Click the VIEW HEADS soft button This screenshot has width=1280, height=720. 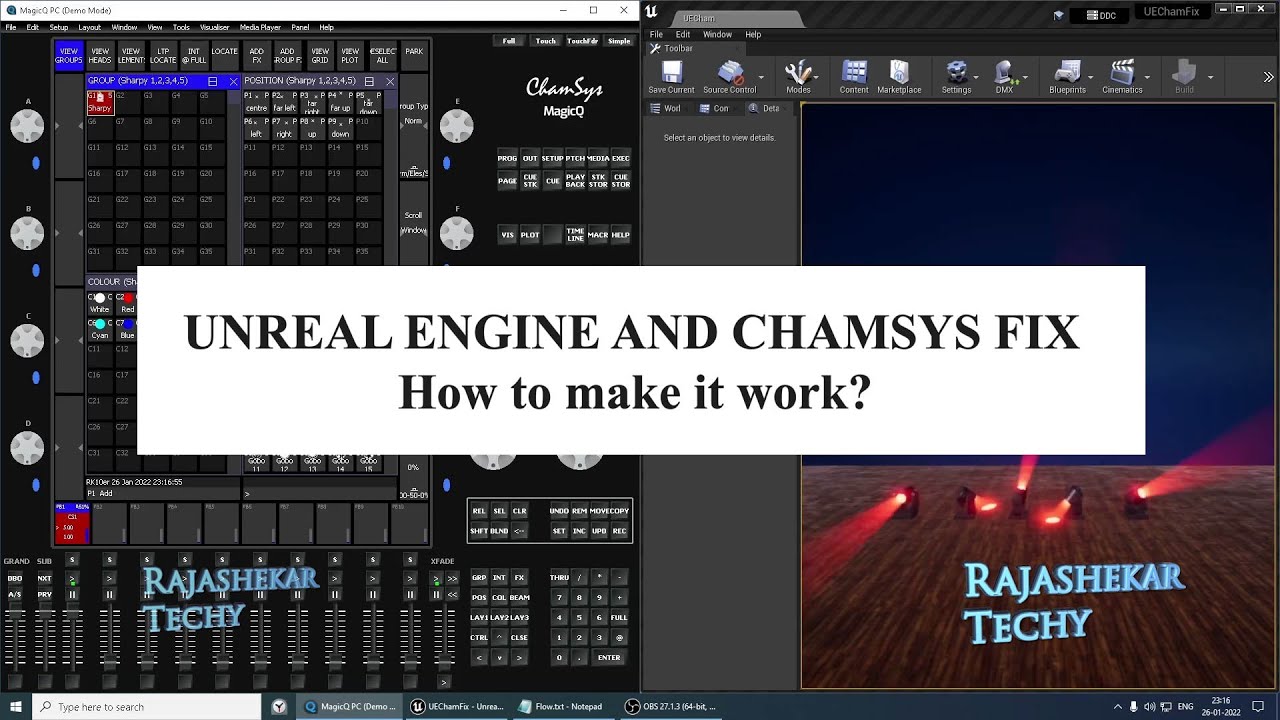click(100, 55)
